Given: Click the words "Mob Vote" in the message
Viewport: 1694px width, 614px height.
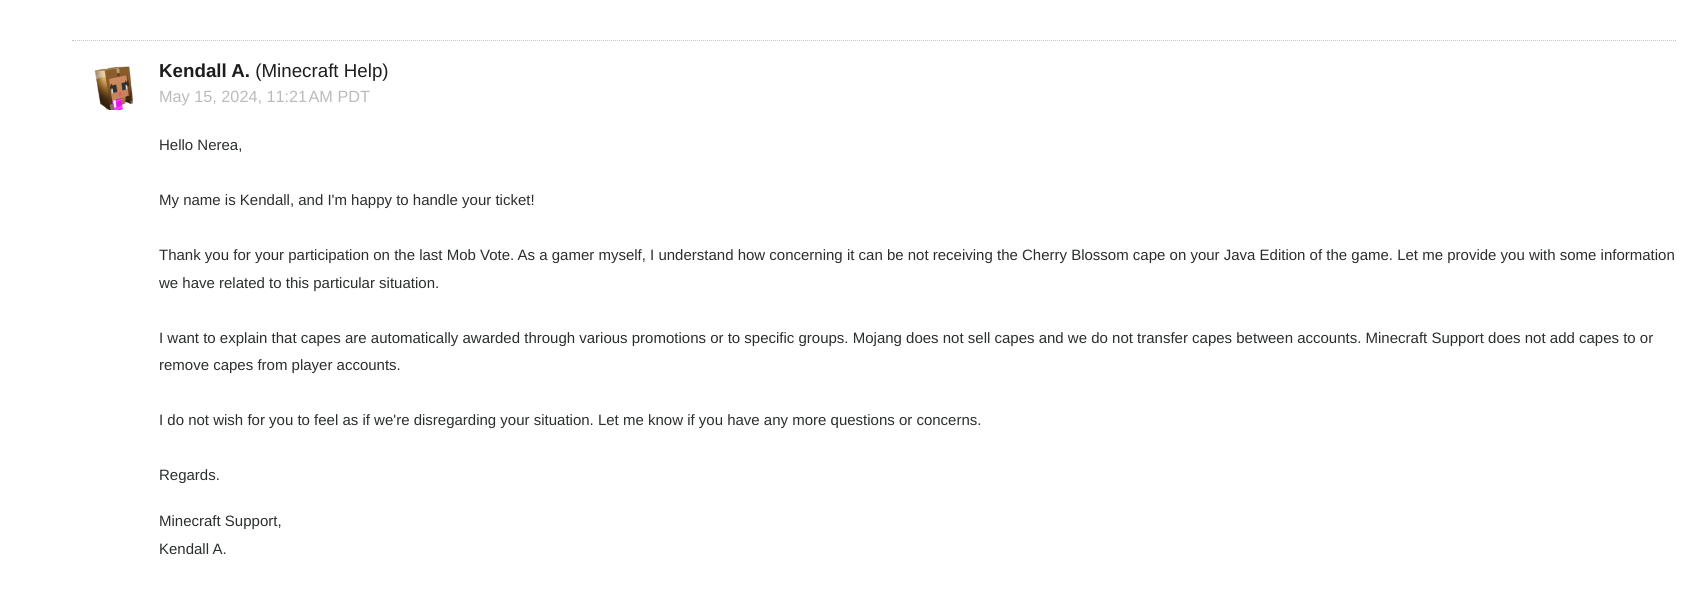Looking at the screenshot, I should point(478,255).
